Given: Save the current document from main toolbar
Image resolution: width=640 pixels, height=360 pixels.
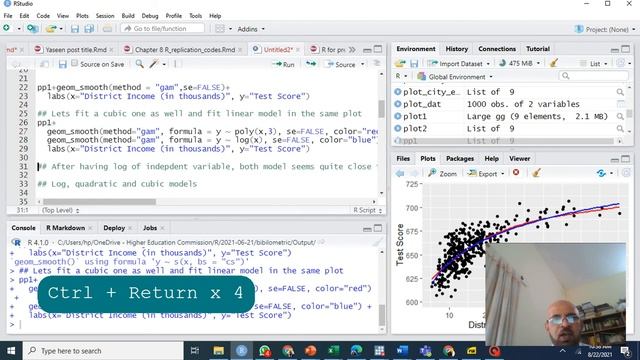Looking at the screenshot, I should click(x=75, y=29).
